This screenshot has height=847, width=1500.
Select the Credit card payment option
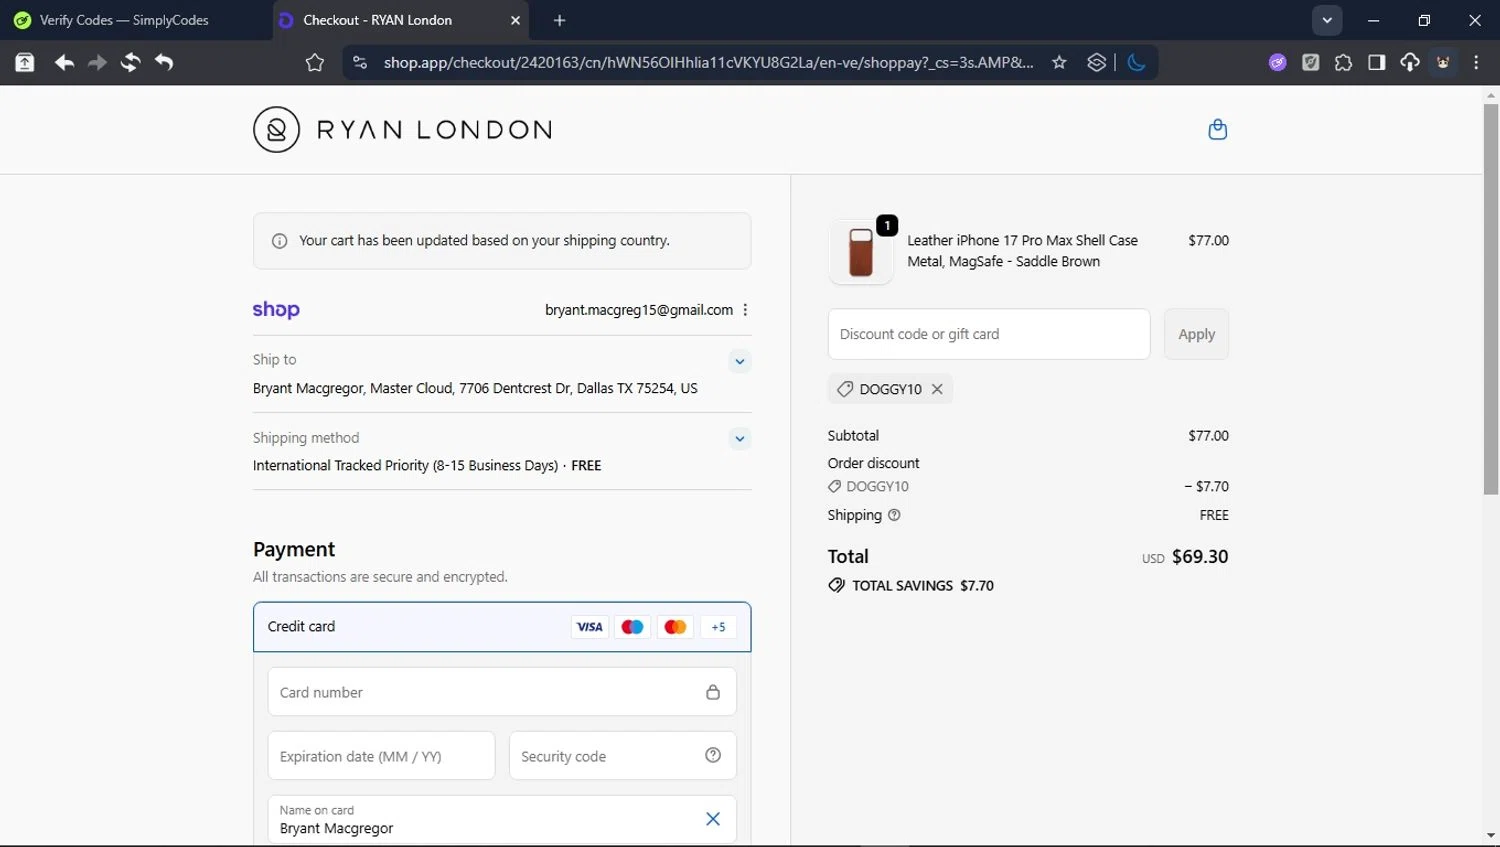pyautogui.click(x=502, y=627)
